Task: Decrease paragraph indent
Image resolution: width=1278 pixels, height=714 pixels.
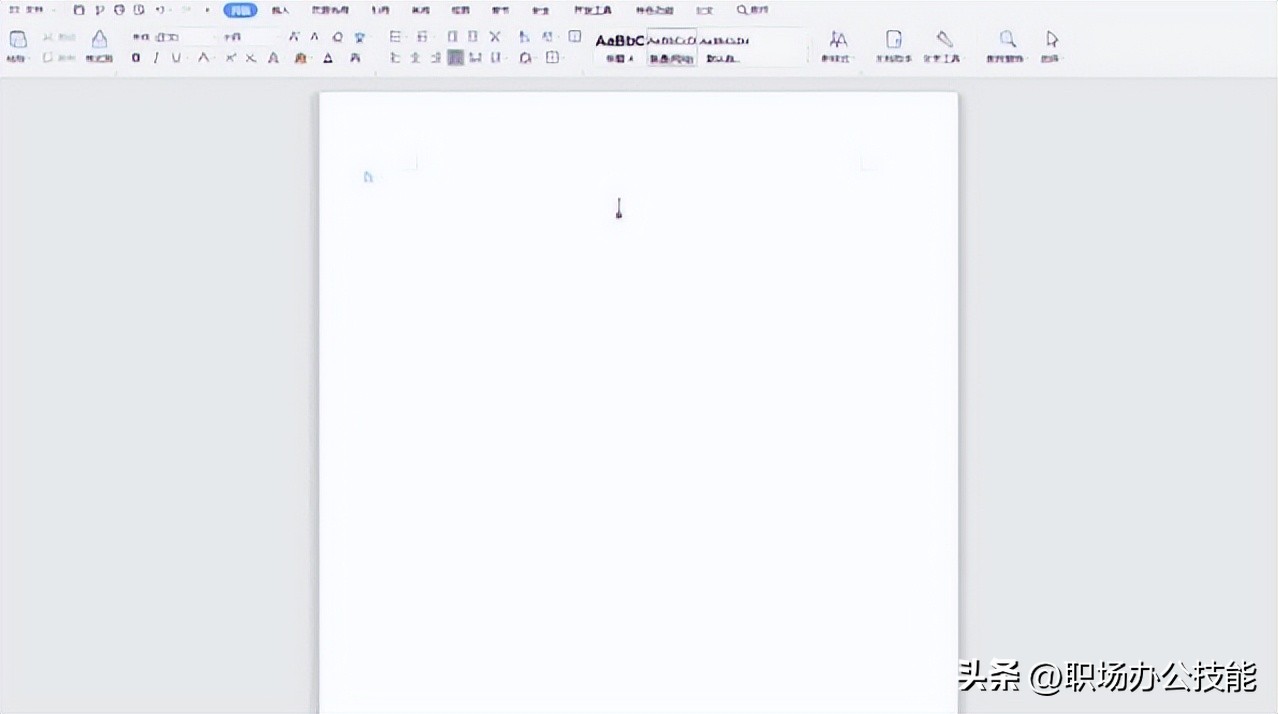Action: pyautogui.click(x=452, y=37)
